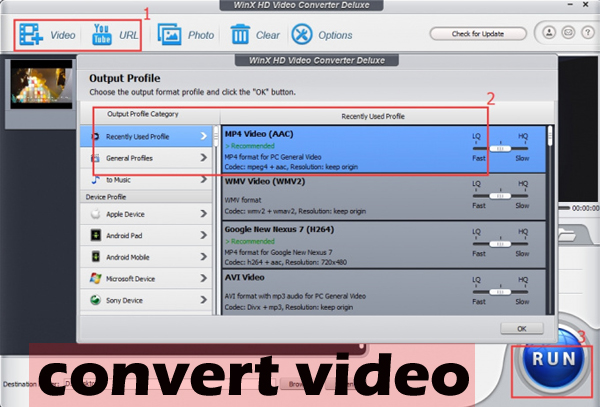
Task: Click the user account round icon
Action: 549,33
